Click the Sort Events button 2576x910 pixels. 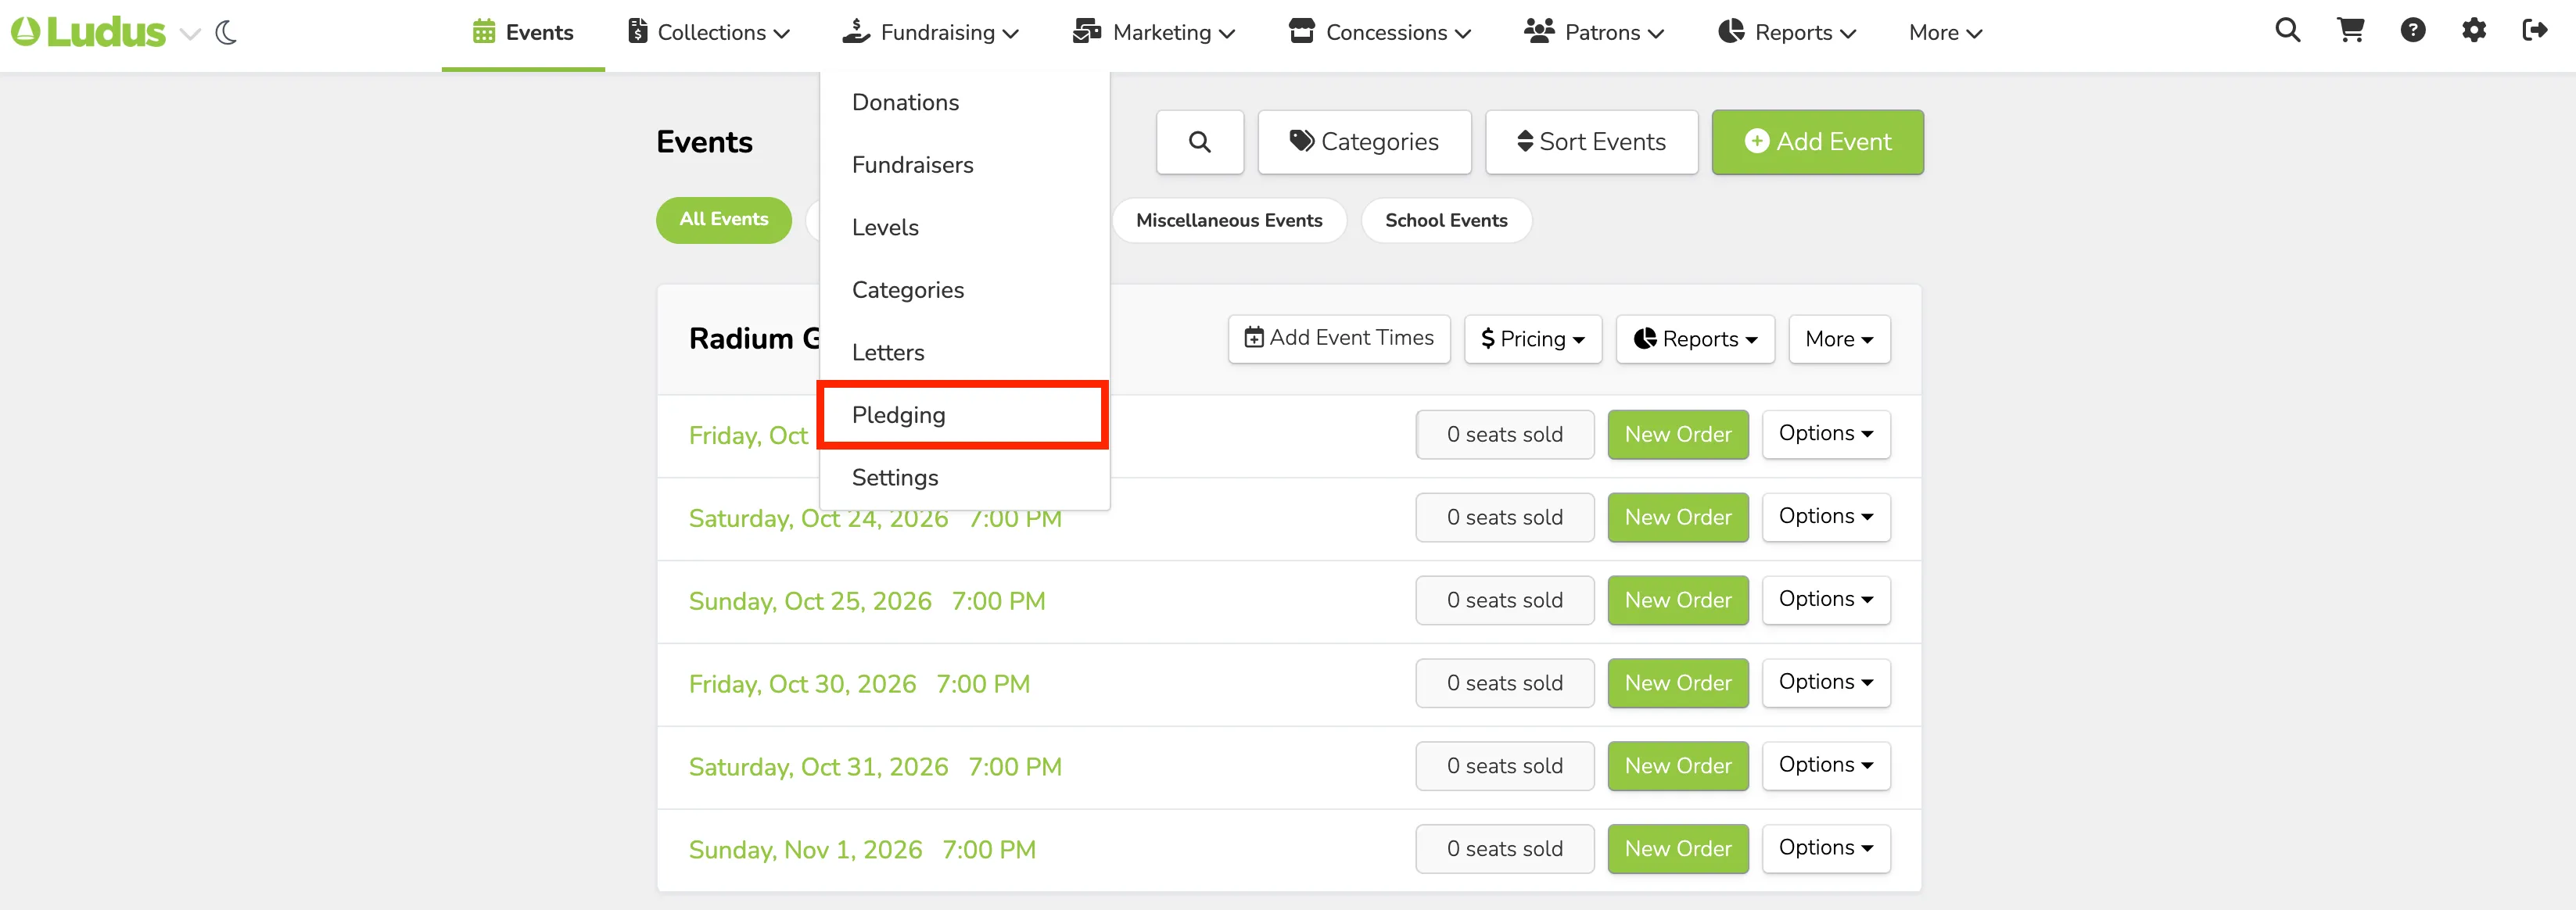click(1591, 142)
